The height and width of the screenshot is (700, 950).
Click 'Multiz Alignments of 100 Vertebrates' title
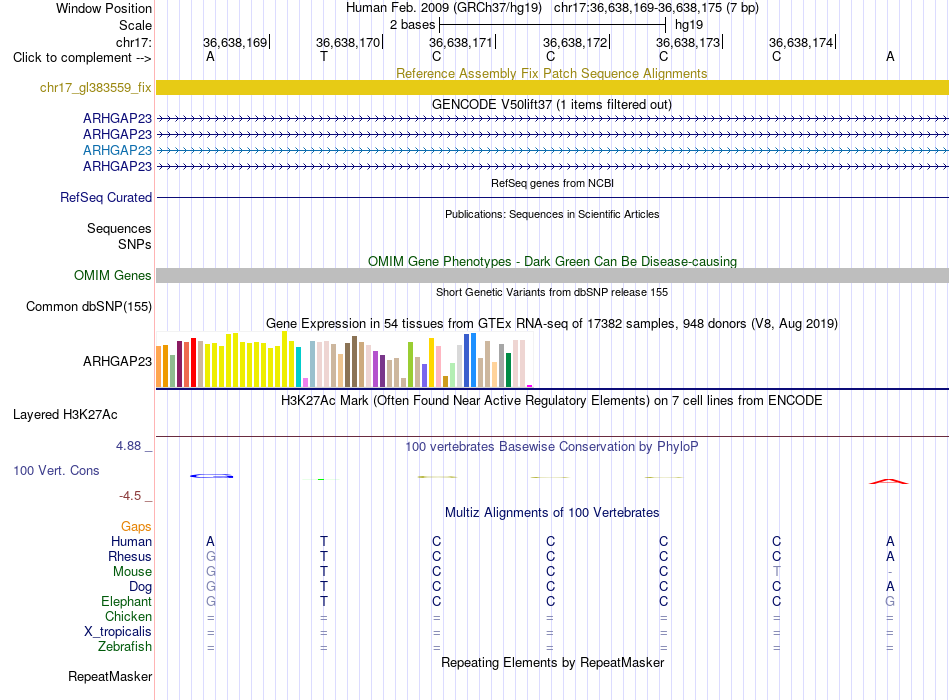coord(552,513)
